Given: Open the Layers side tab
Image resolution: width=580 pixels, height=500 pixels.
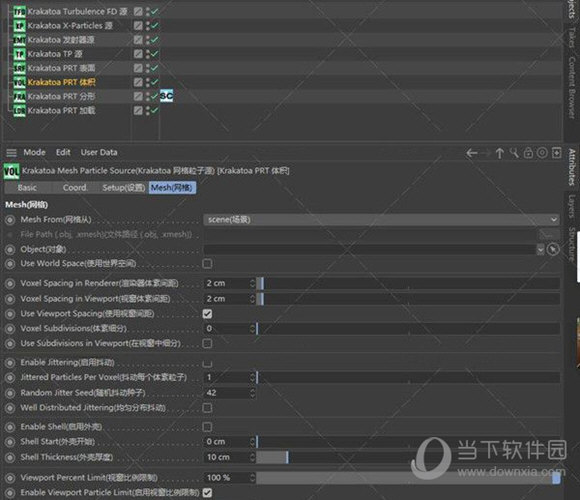Looking at the screenshot, I should tap(572, 206).
